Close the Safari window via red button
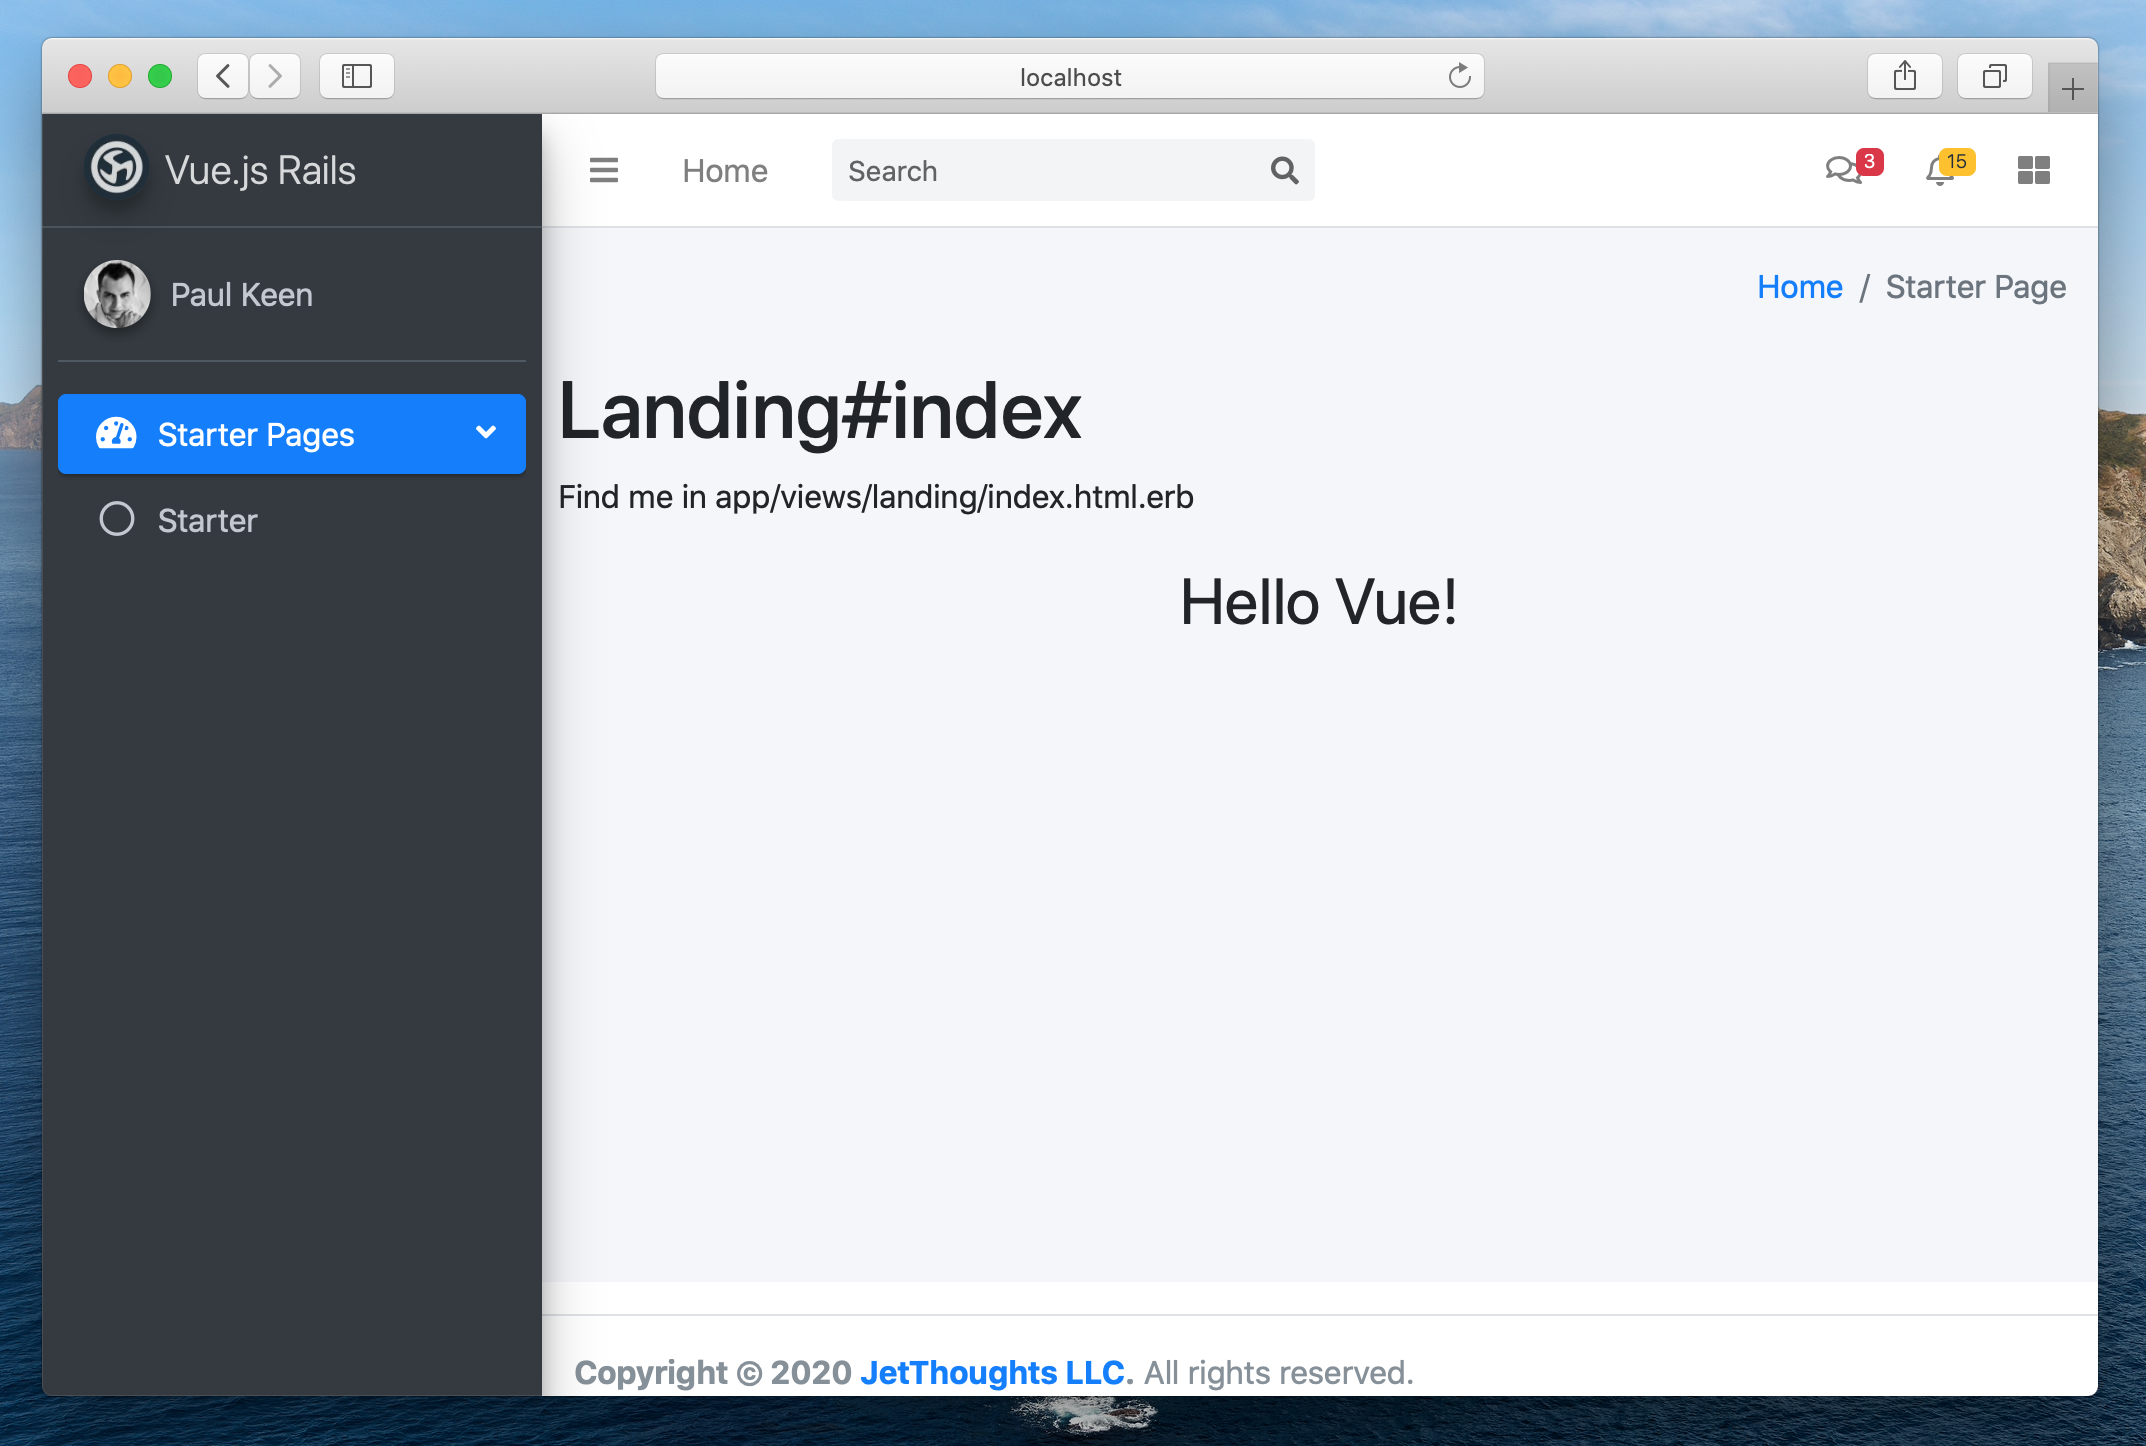Viewport: 2146px width, 1446px height. coord(80,76)
